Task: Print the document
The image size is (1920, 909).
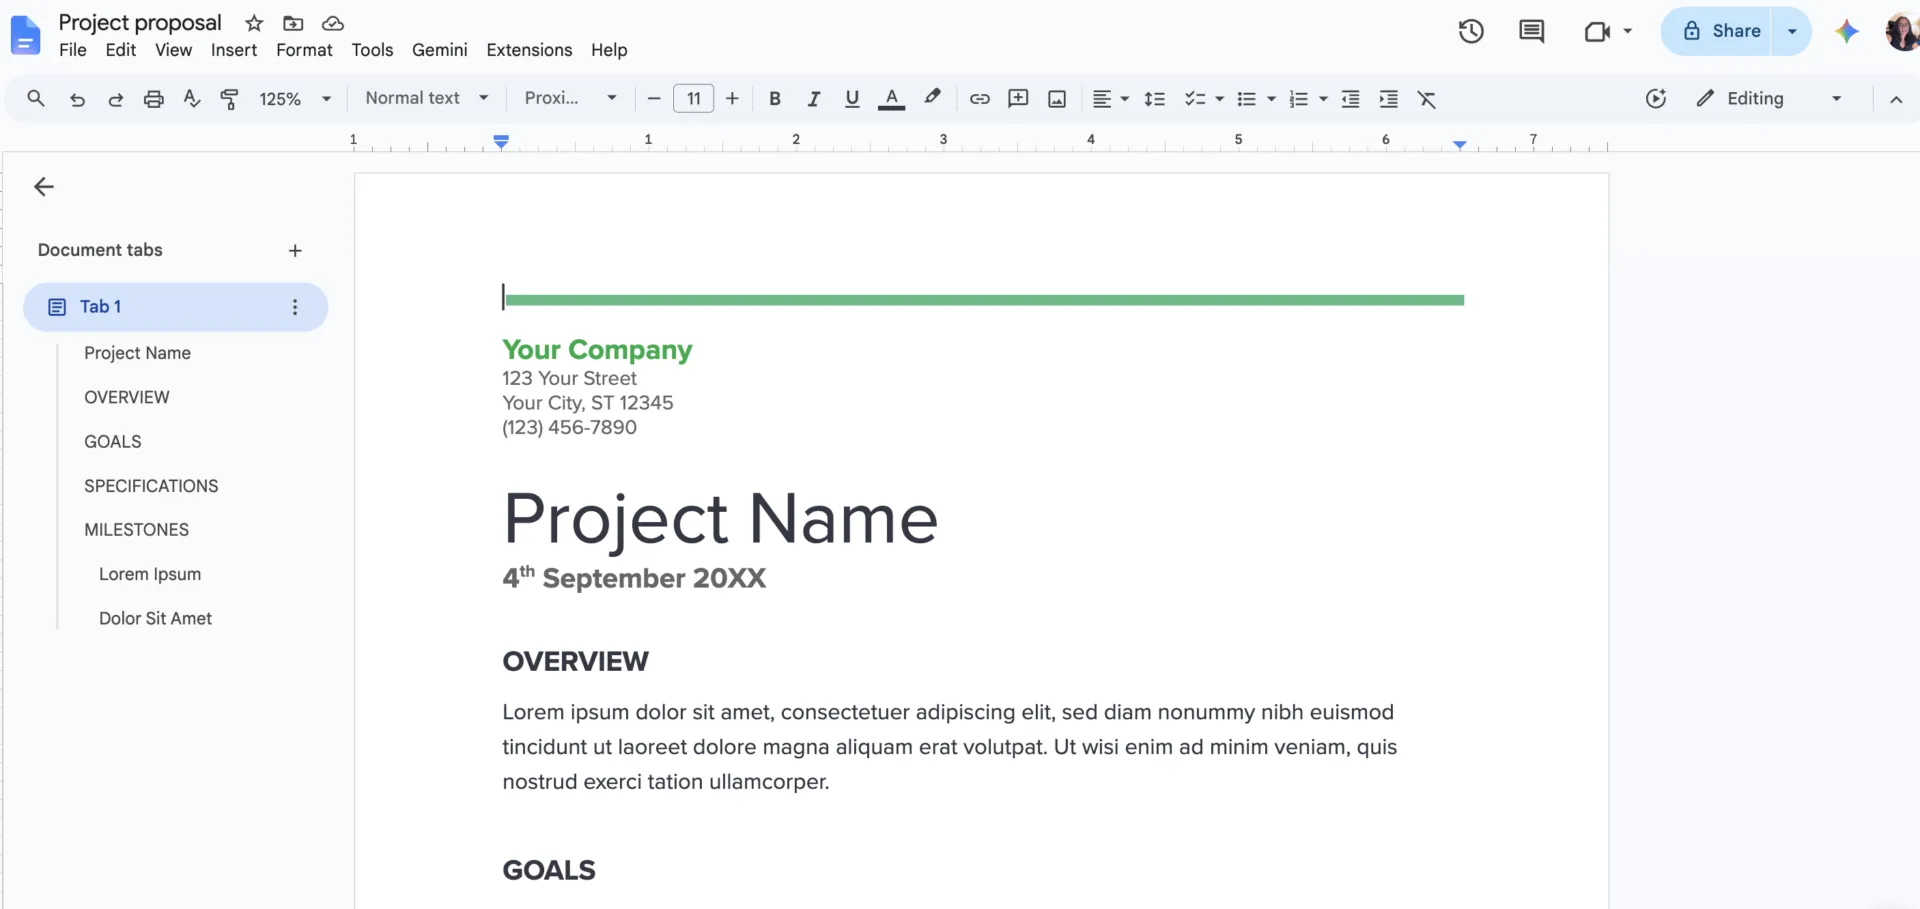Action: [x=153, y=99]
